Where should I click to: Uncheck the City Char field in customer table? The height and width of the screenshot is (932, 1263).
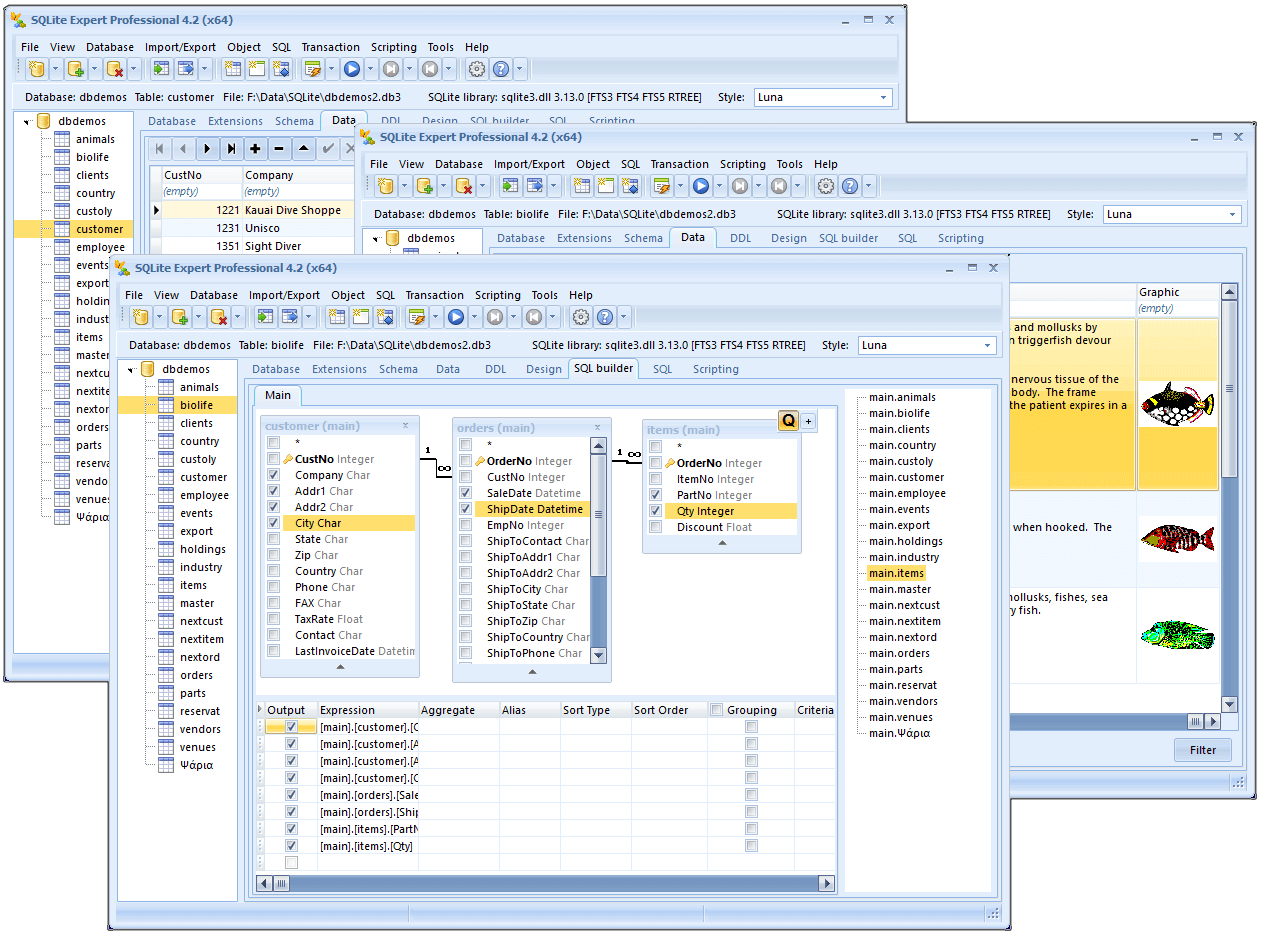(x=273, y=522)
